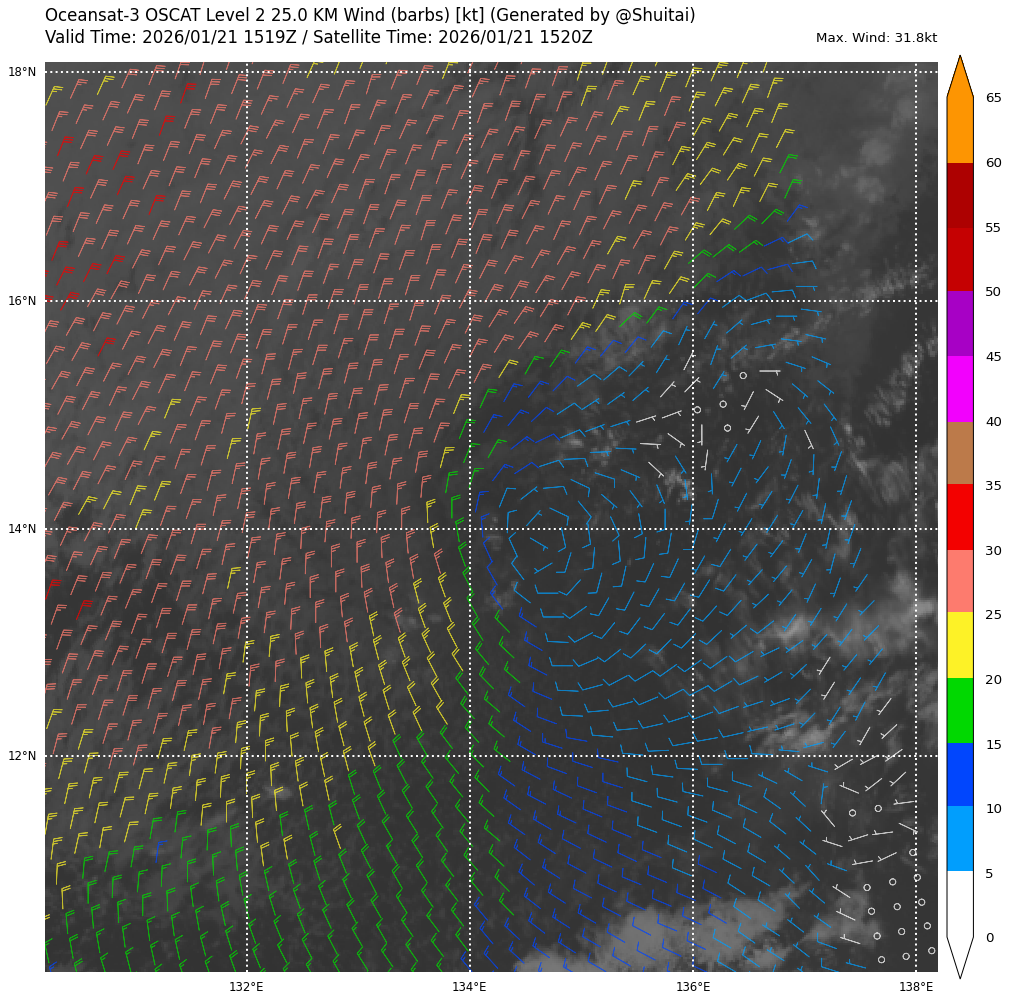Screen dimensions: 1009x1001
Task: Click the salmon 25-30 kt colorbar segment
Action: tap(959, 581)
